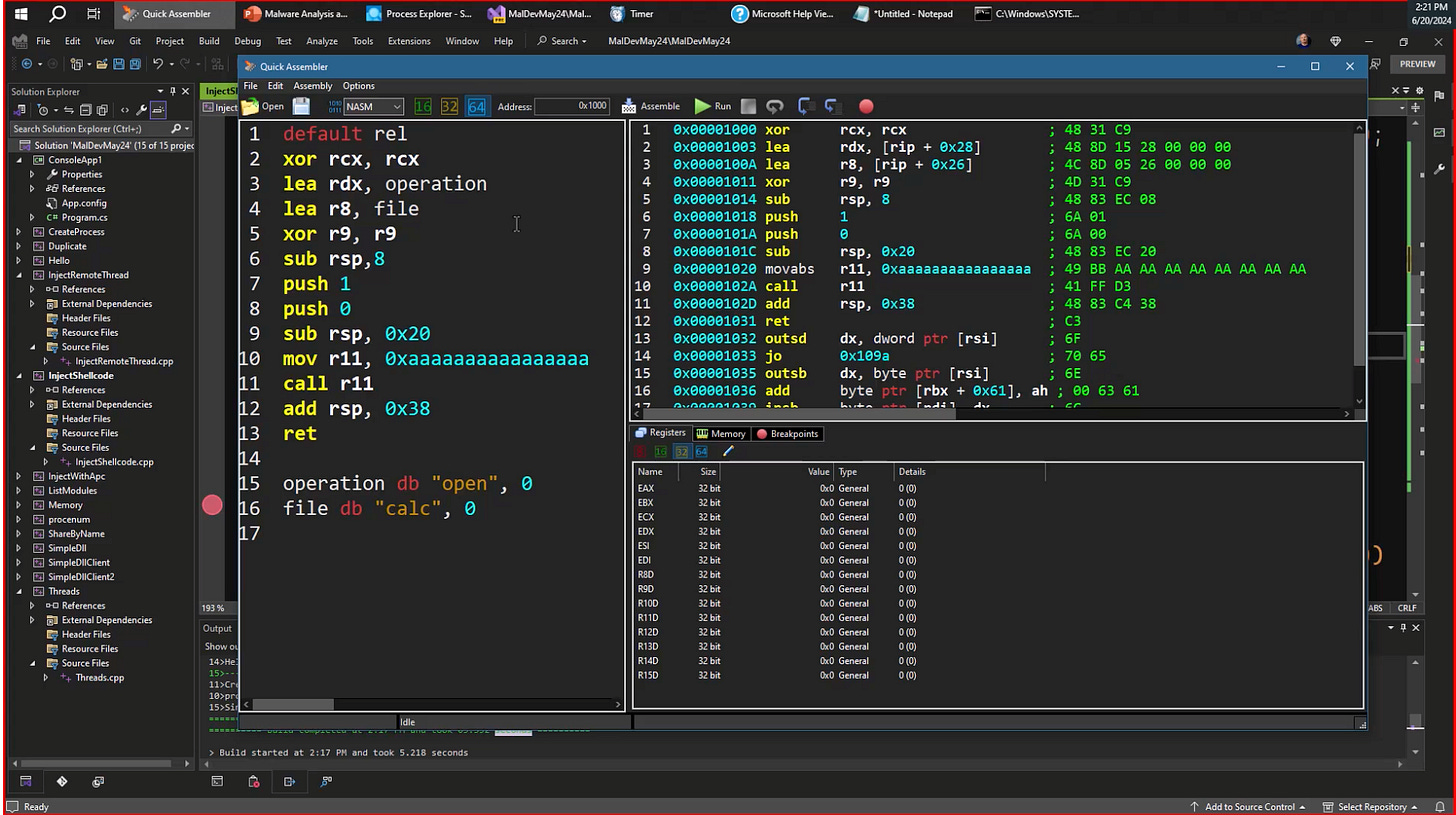Screen dimensions: 1456x815
Task: Click Visual Studio Undo icon
Action: pos(158,64)
